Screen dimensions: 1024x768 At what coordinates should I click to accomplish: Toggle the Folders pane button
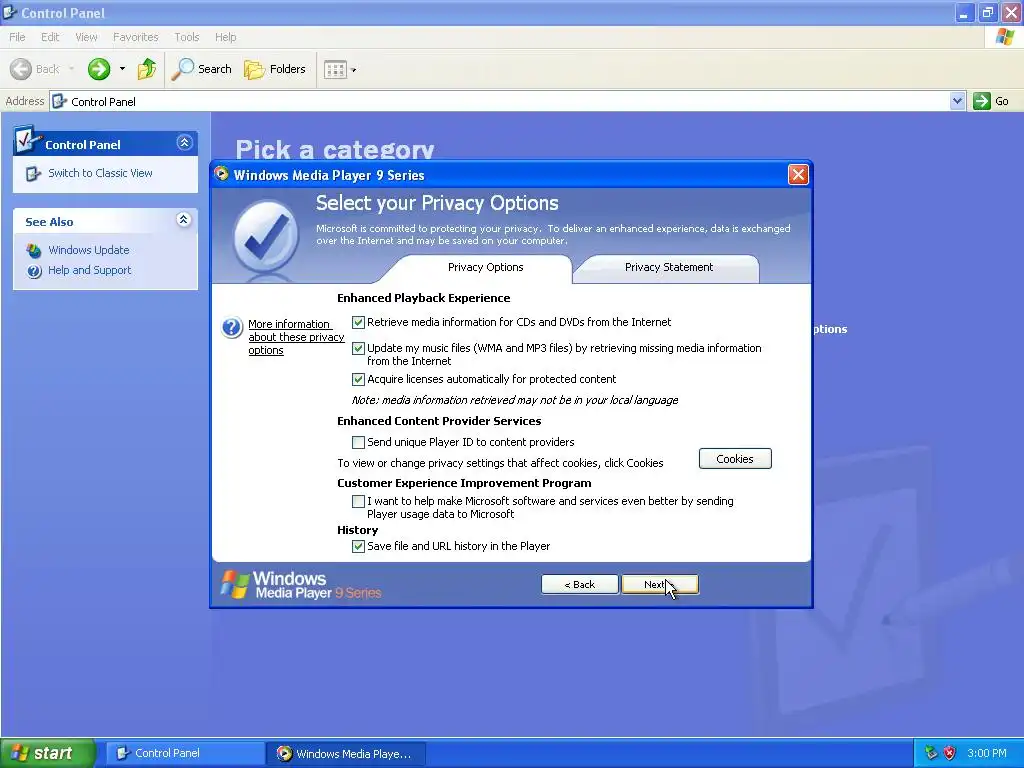[274, 69]
